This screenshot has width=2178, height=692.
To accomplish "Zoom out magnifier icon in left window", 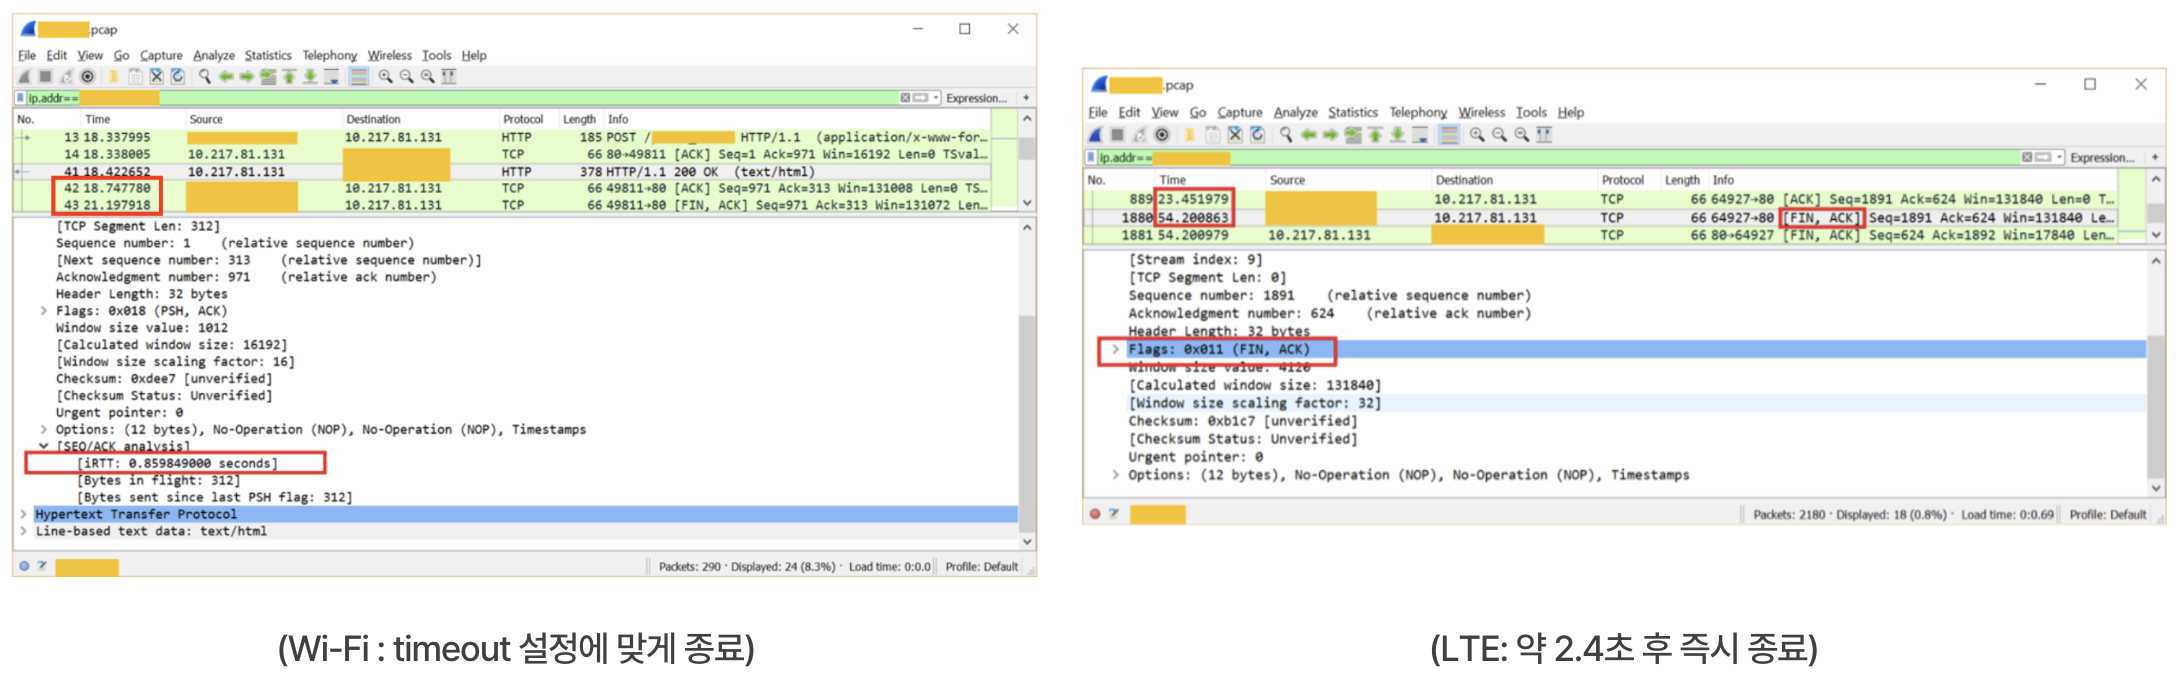I will (x=407, y=77).
